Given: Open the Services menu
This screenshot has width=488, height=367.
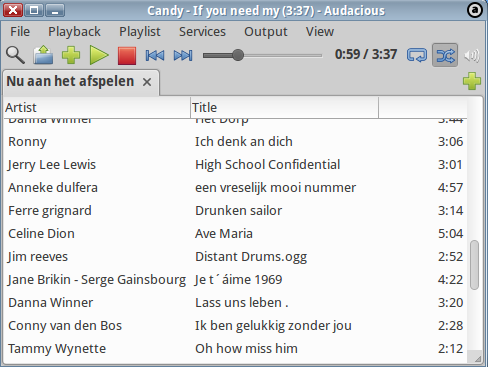Looking at the screenshot, I should pyautogui.click(x=202, y=32).
